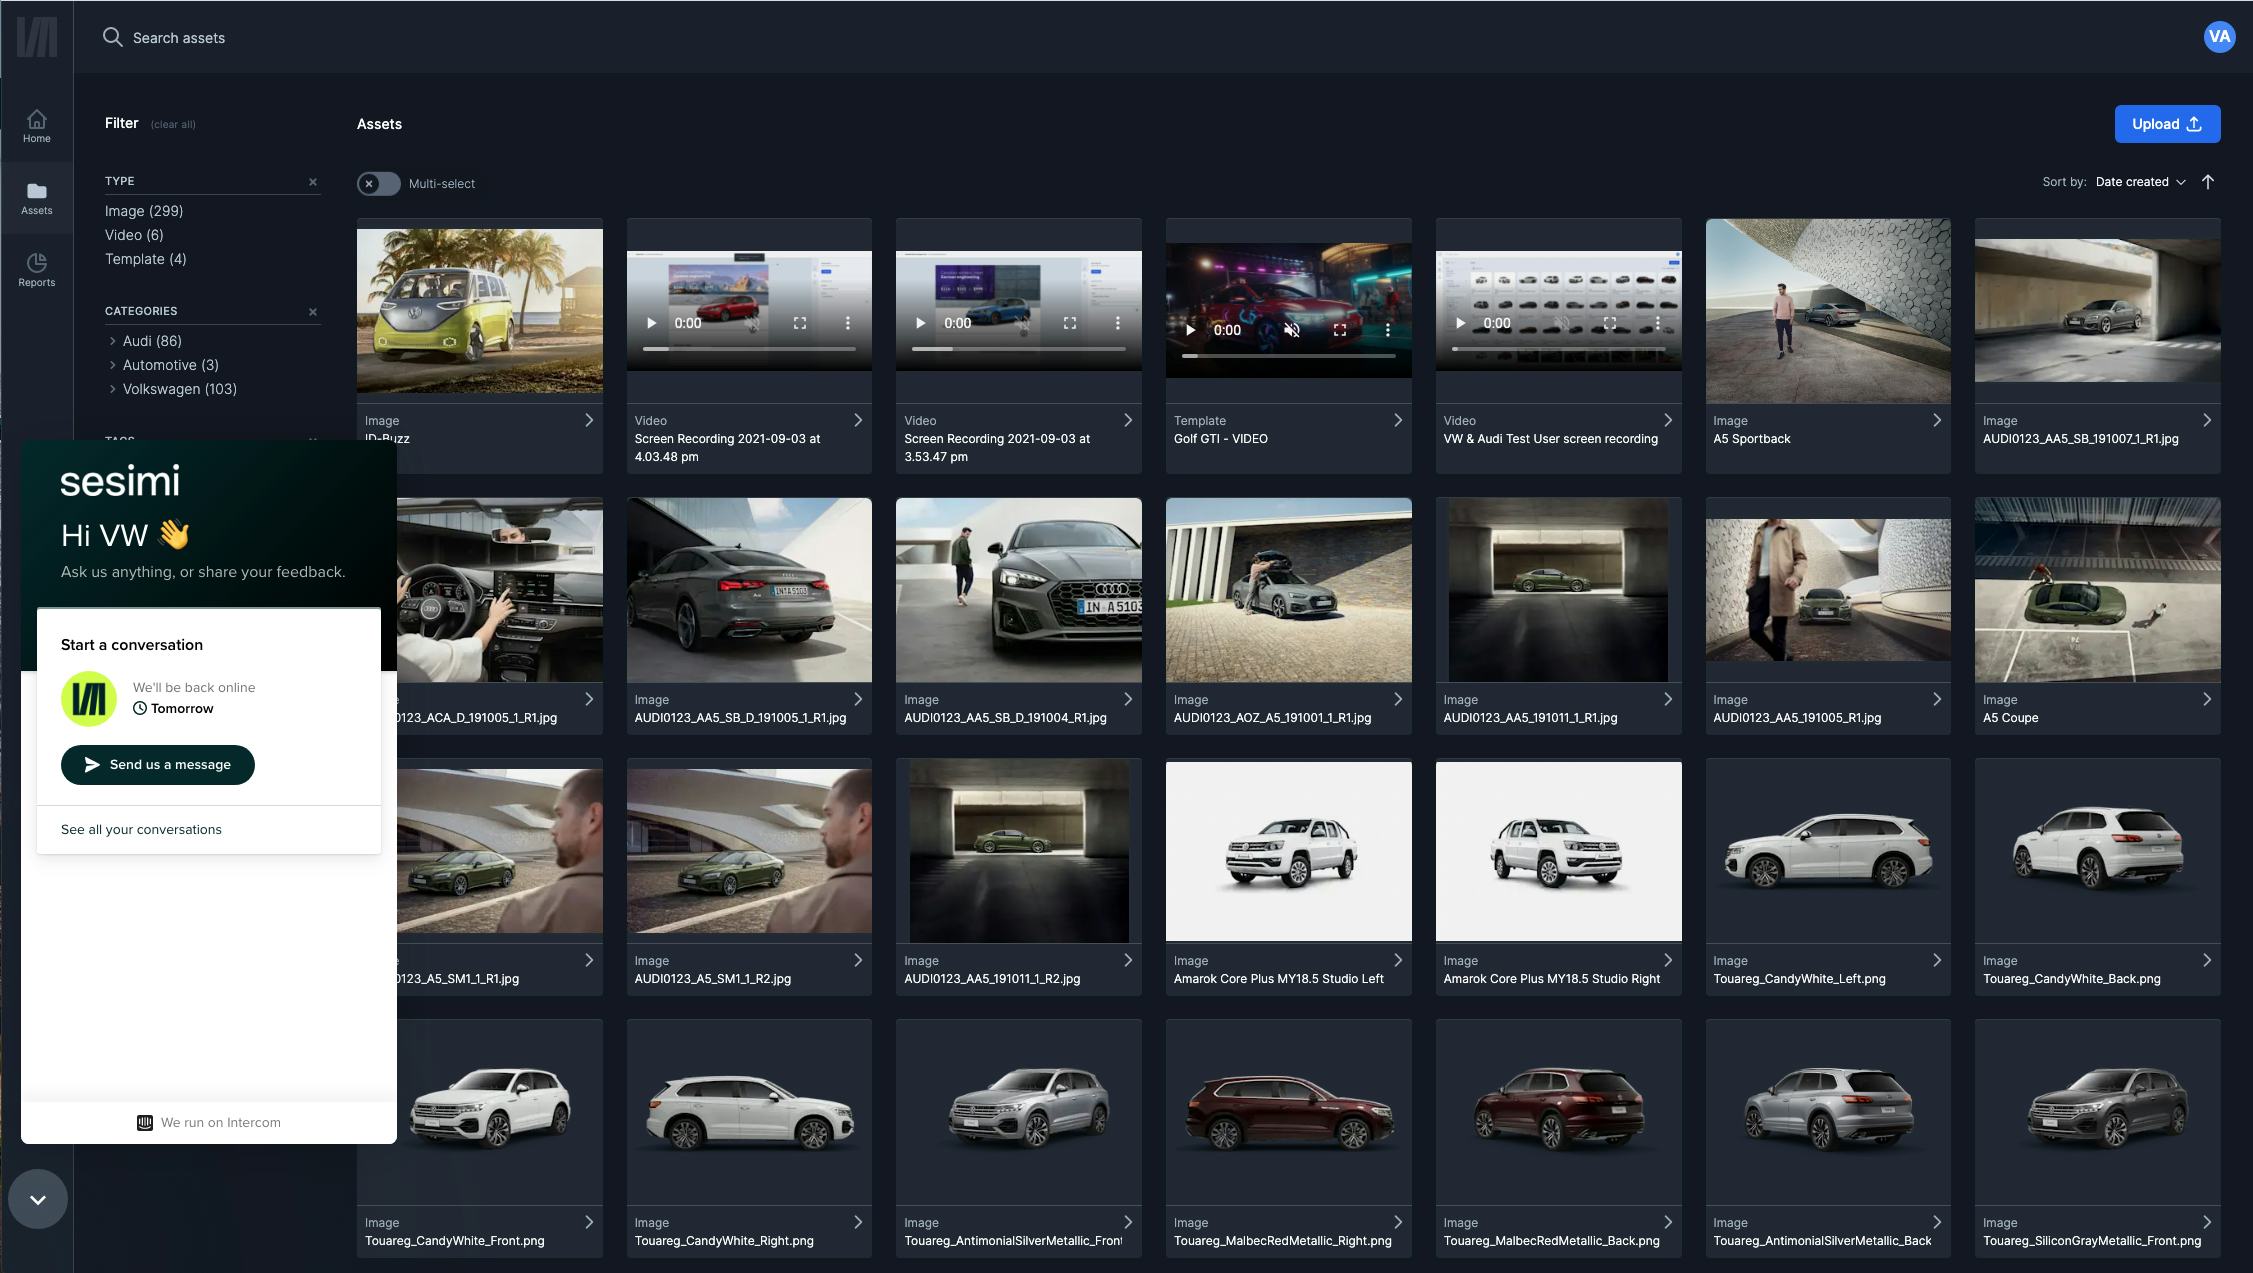2253x1273 pixels.
Task: Clear the TYPE filter with its X
Action: coord(313,182)
